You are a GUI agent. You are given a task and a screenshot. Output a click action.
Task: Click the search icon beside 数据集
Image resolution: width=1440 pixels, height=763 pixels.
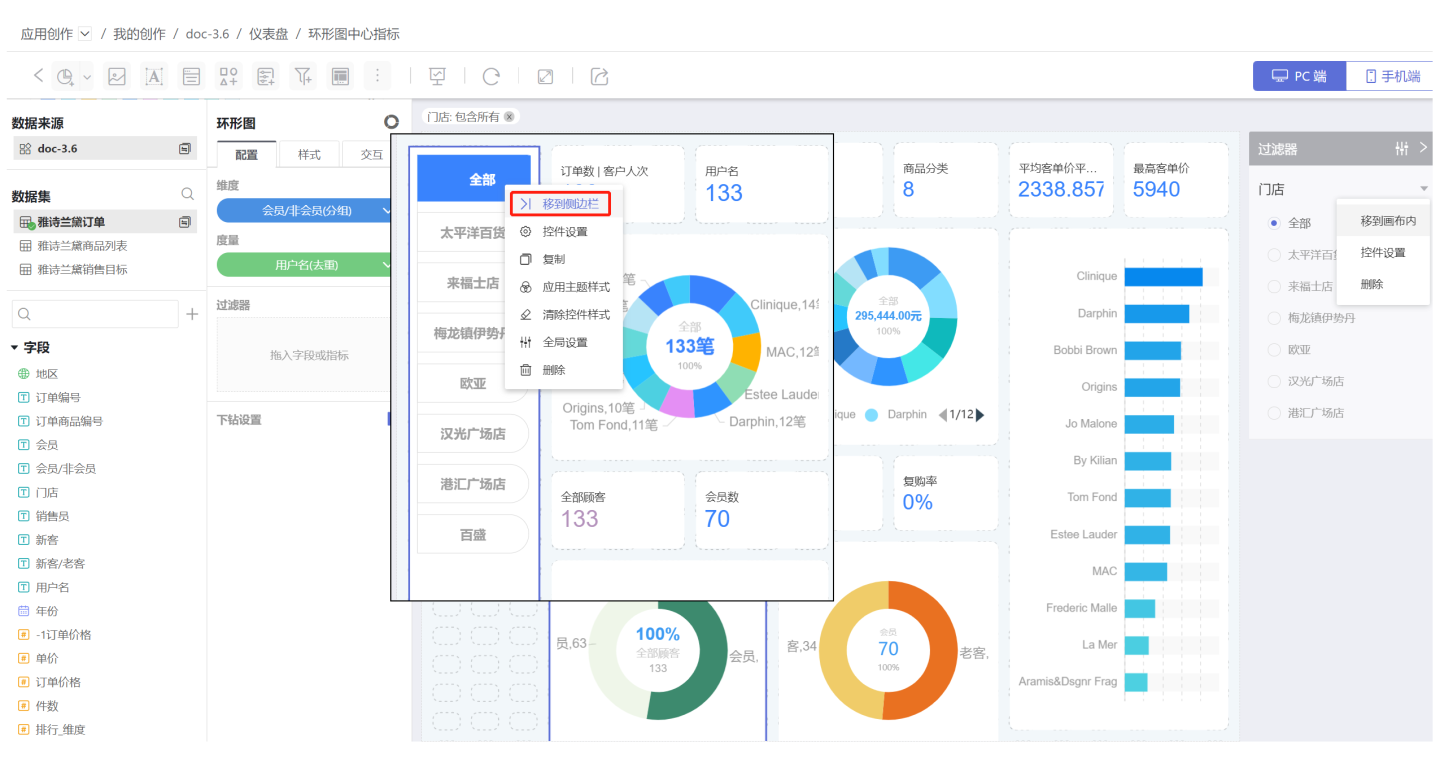(187, 194)
